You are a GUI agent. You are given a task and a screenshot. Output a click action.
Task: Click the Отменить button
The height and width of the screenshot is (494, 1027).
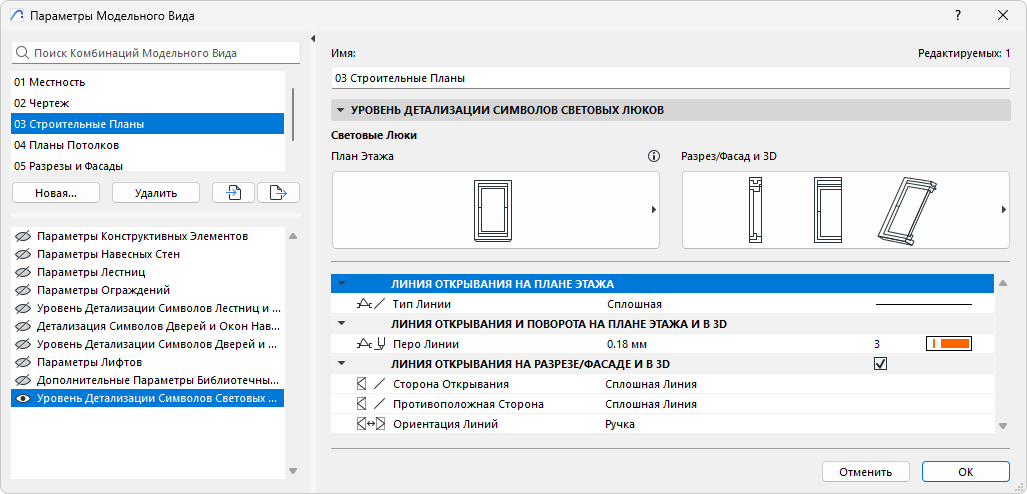point(866,472)
